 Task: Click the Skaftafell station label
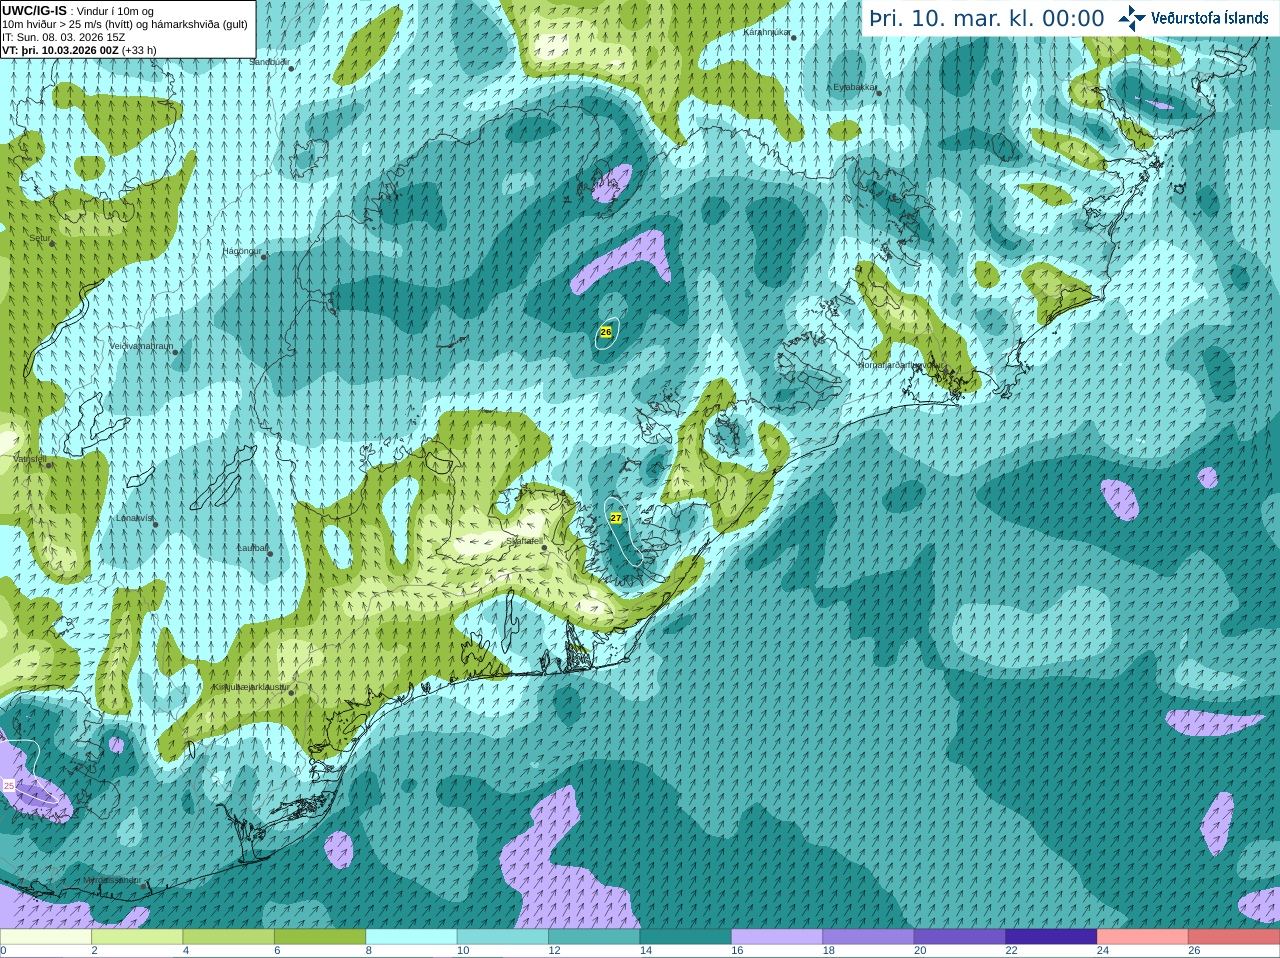(x=524, y=541)
